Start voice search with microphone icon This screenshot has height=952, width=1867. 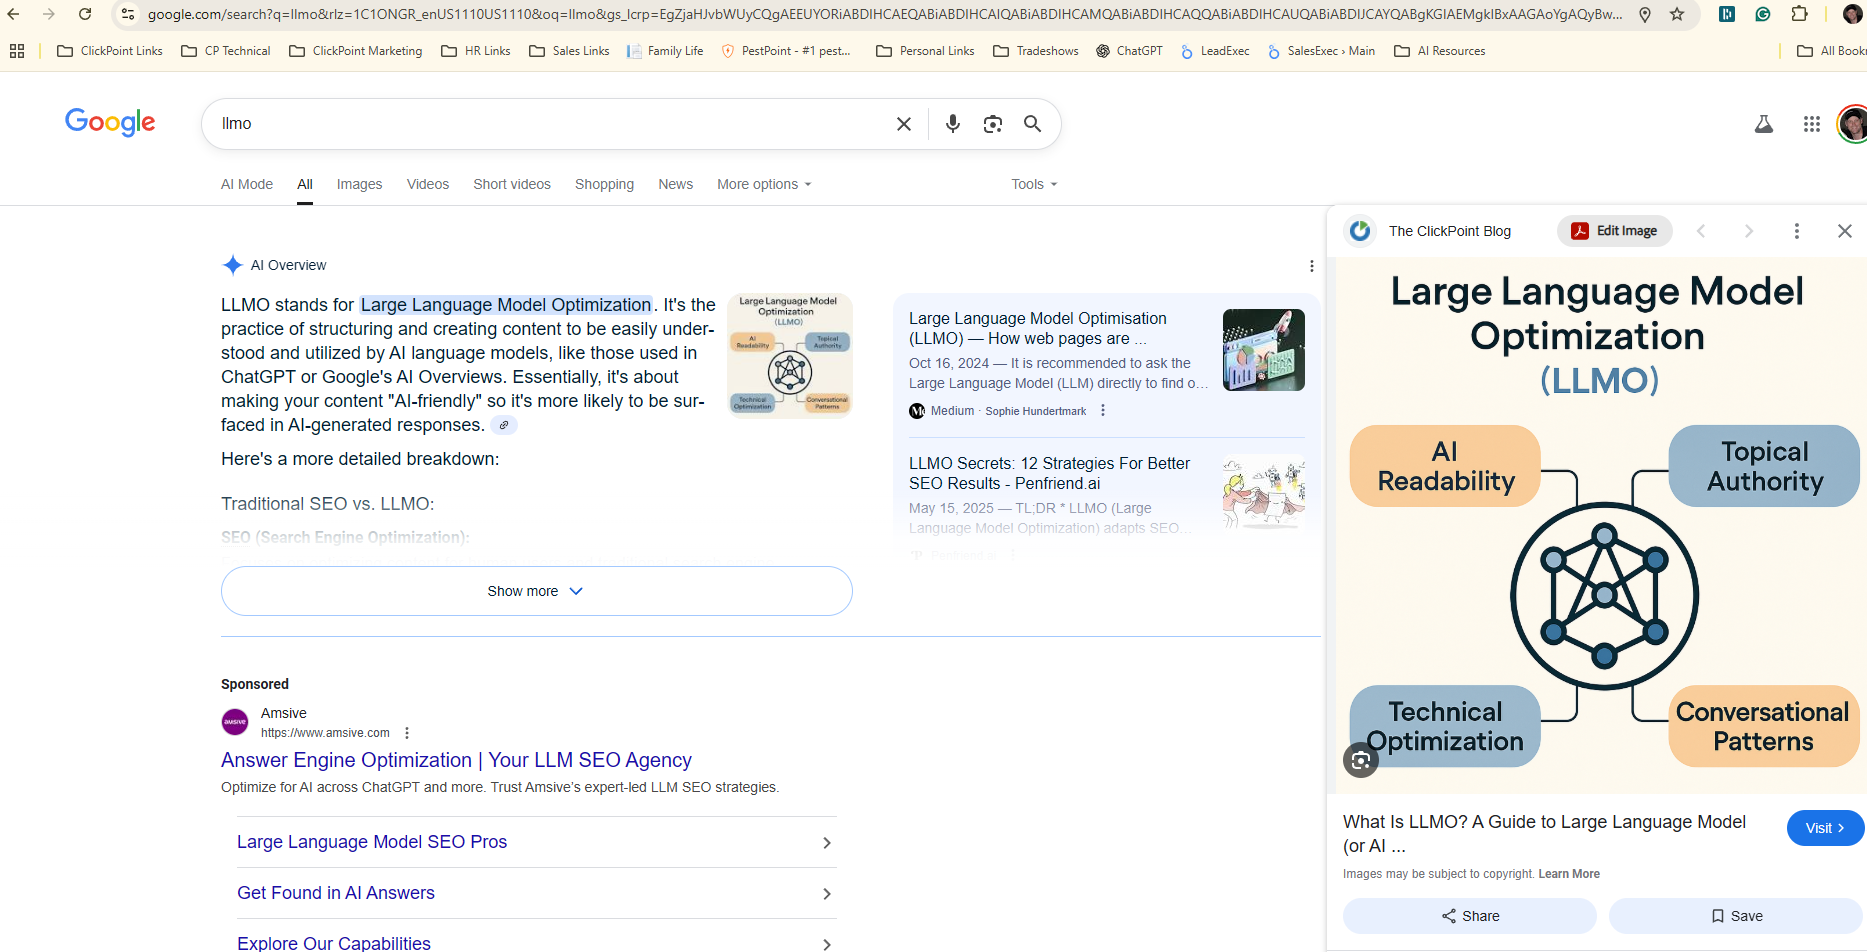(953, 124)
